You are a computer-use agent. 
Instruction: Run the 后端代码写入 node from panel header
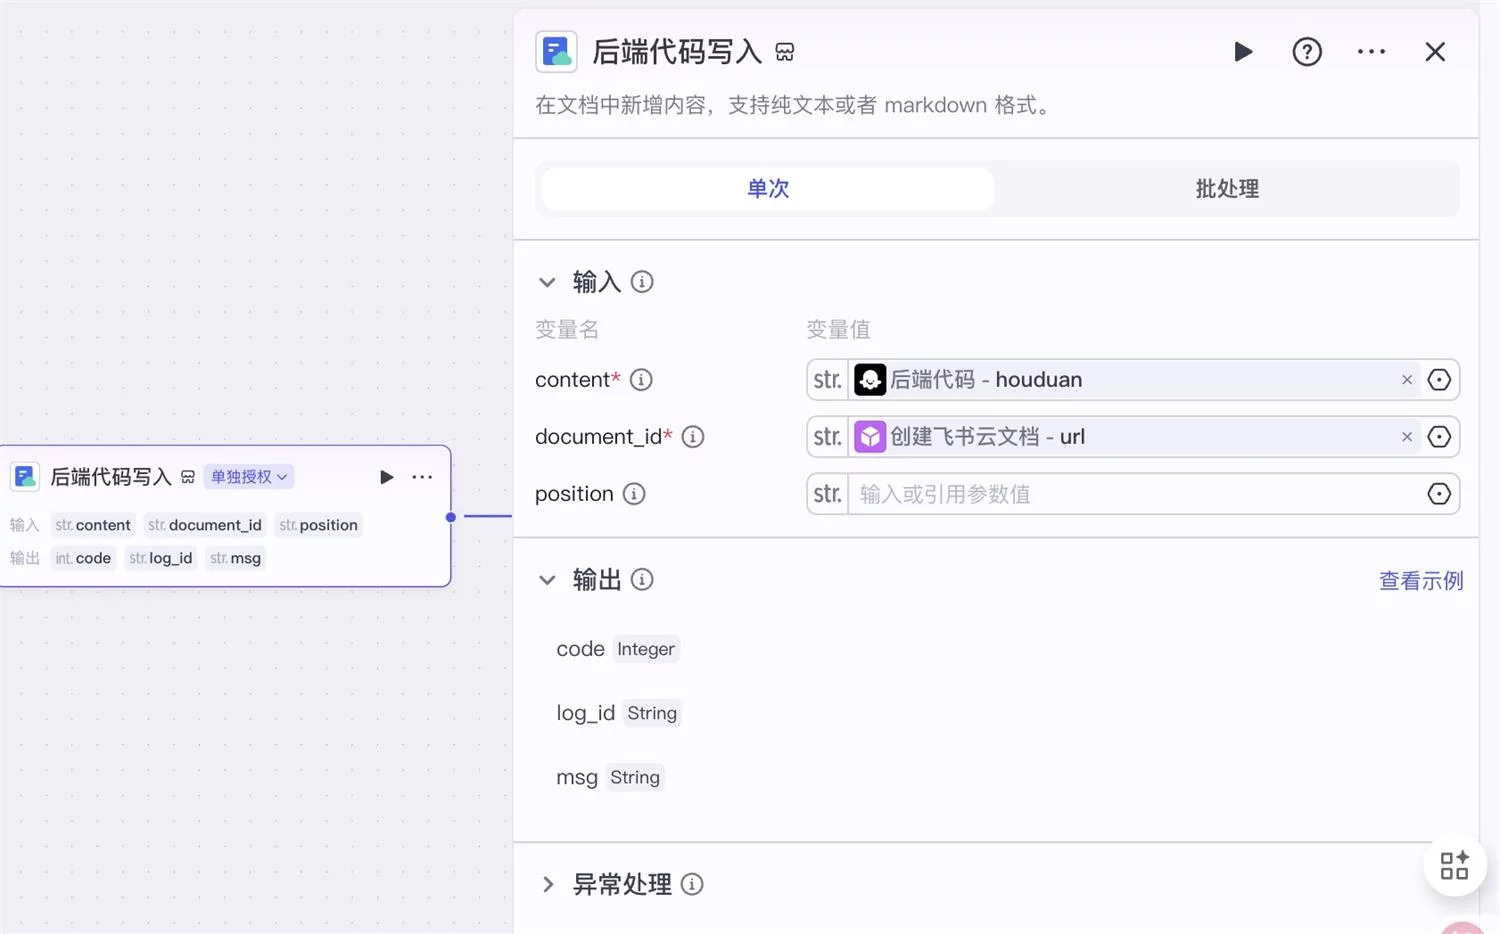pos(1243,51)
